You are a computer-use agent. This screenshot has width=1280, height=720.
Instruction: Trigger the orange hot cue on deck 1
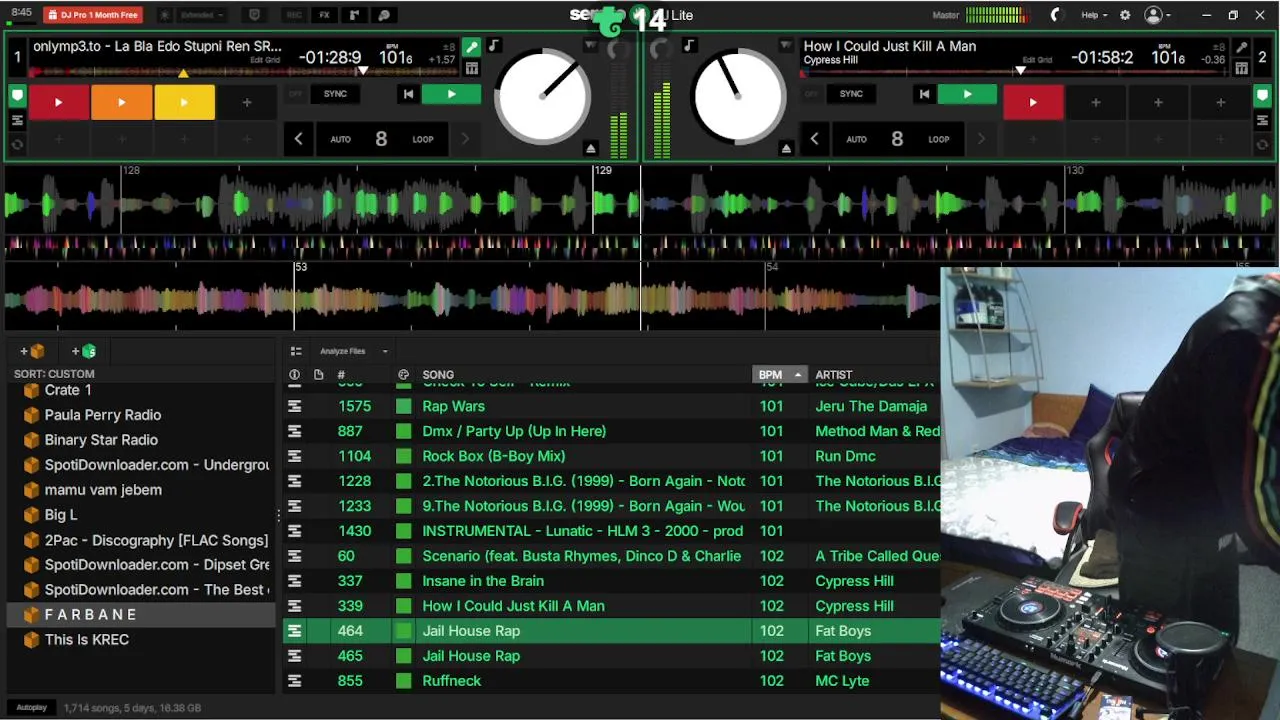121,102
